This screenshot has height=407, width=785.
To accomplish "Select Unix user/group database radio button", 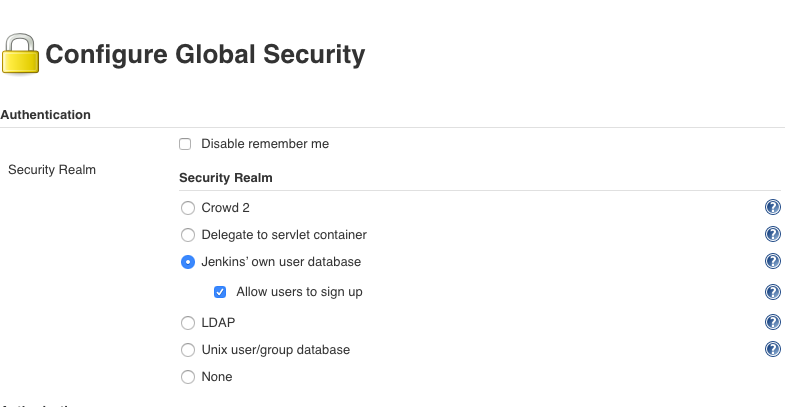I will (x=187, y=350).
